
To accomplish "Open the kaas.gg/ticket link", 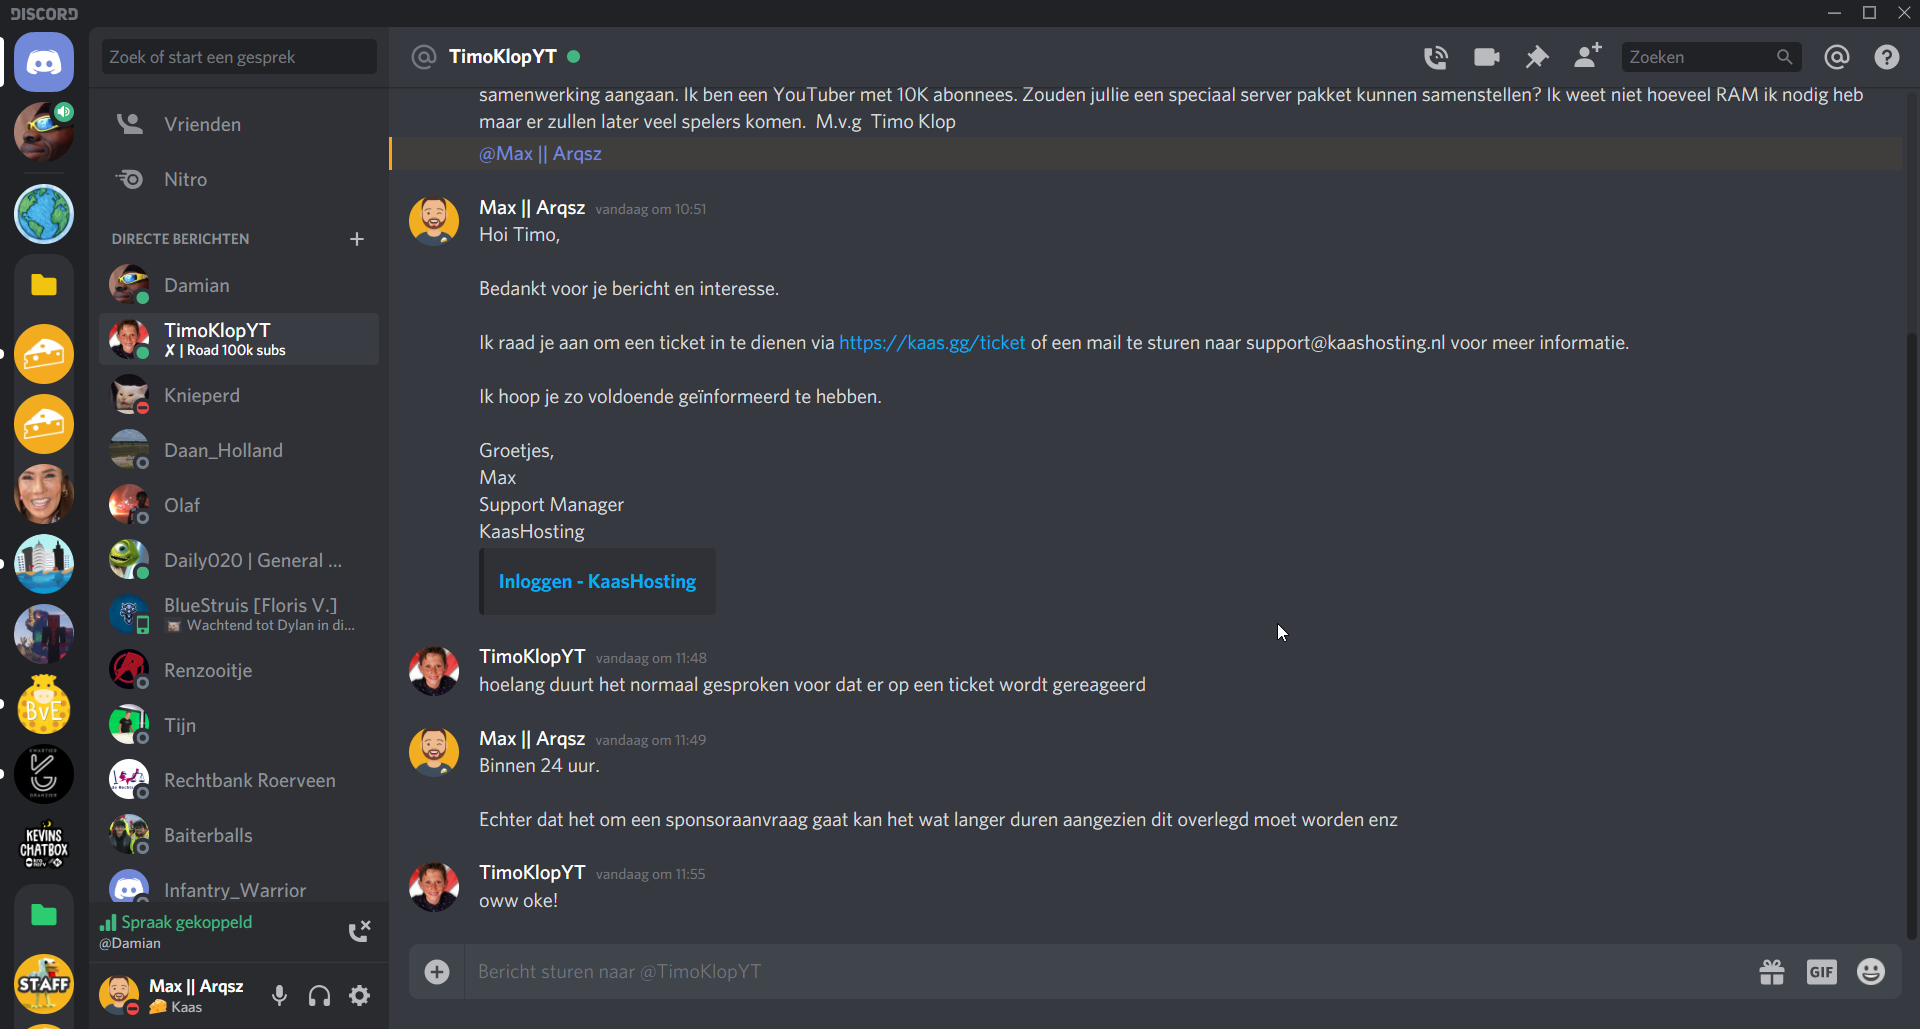I will tap(932, 343).
